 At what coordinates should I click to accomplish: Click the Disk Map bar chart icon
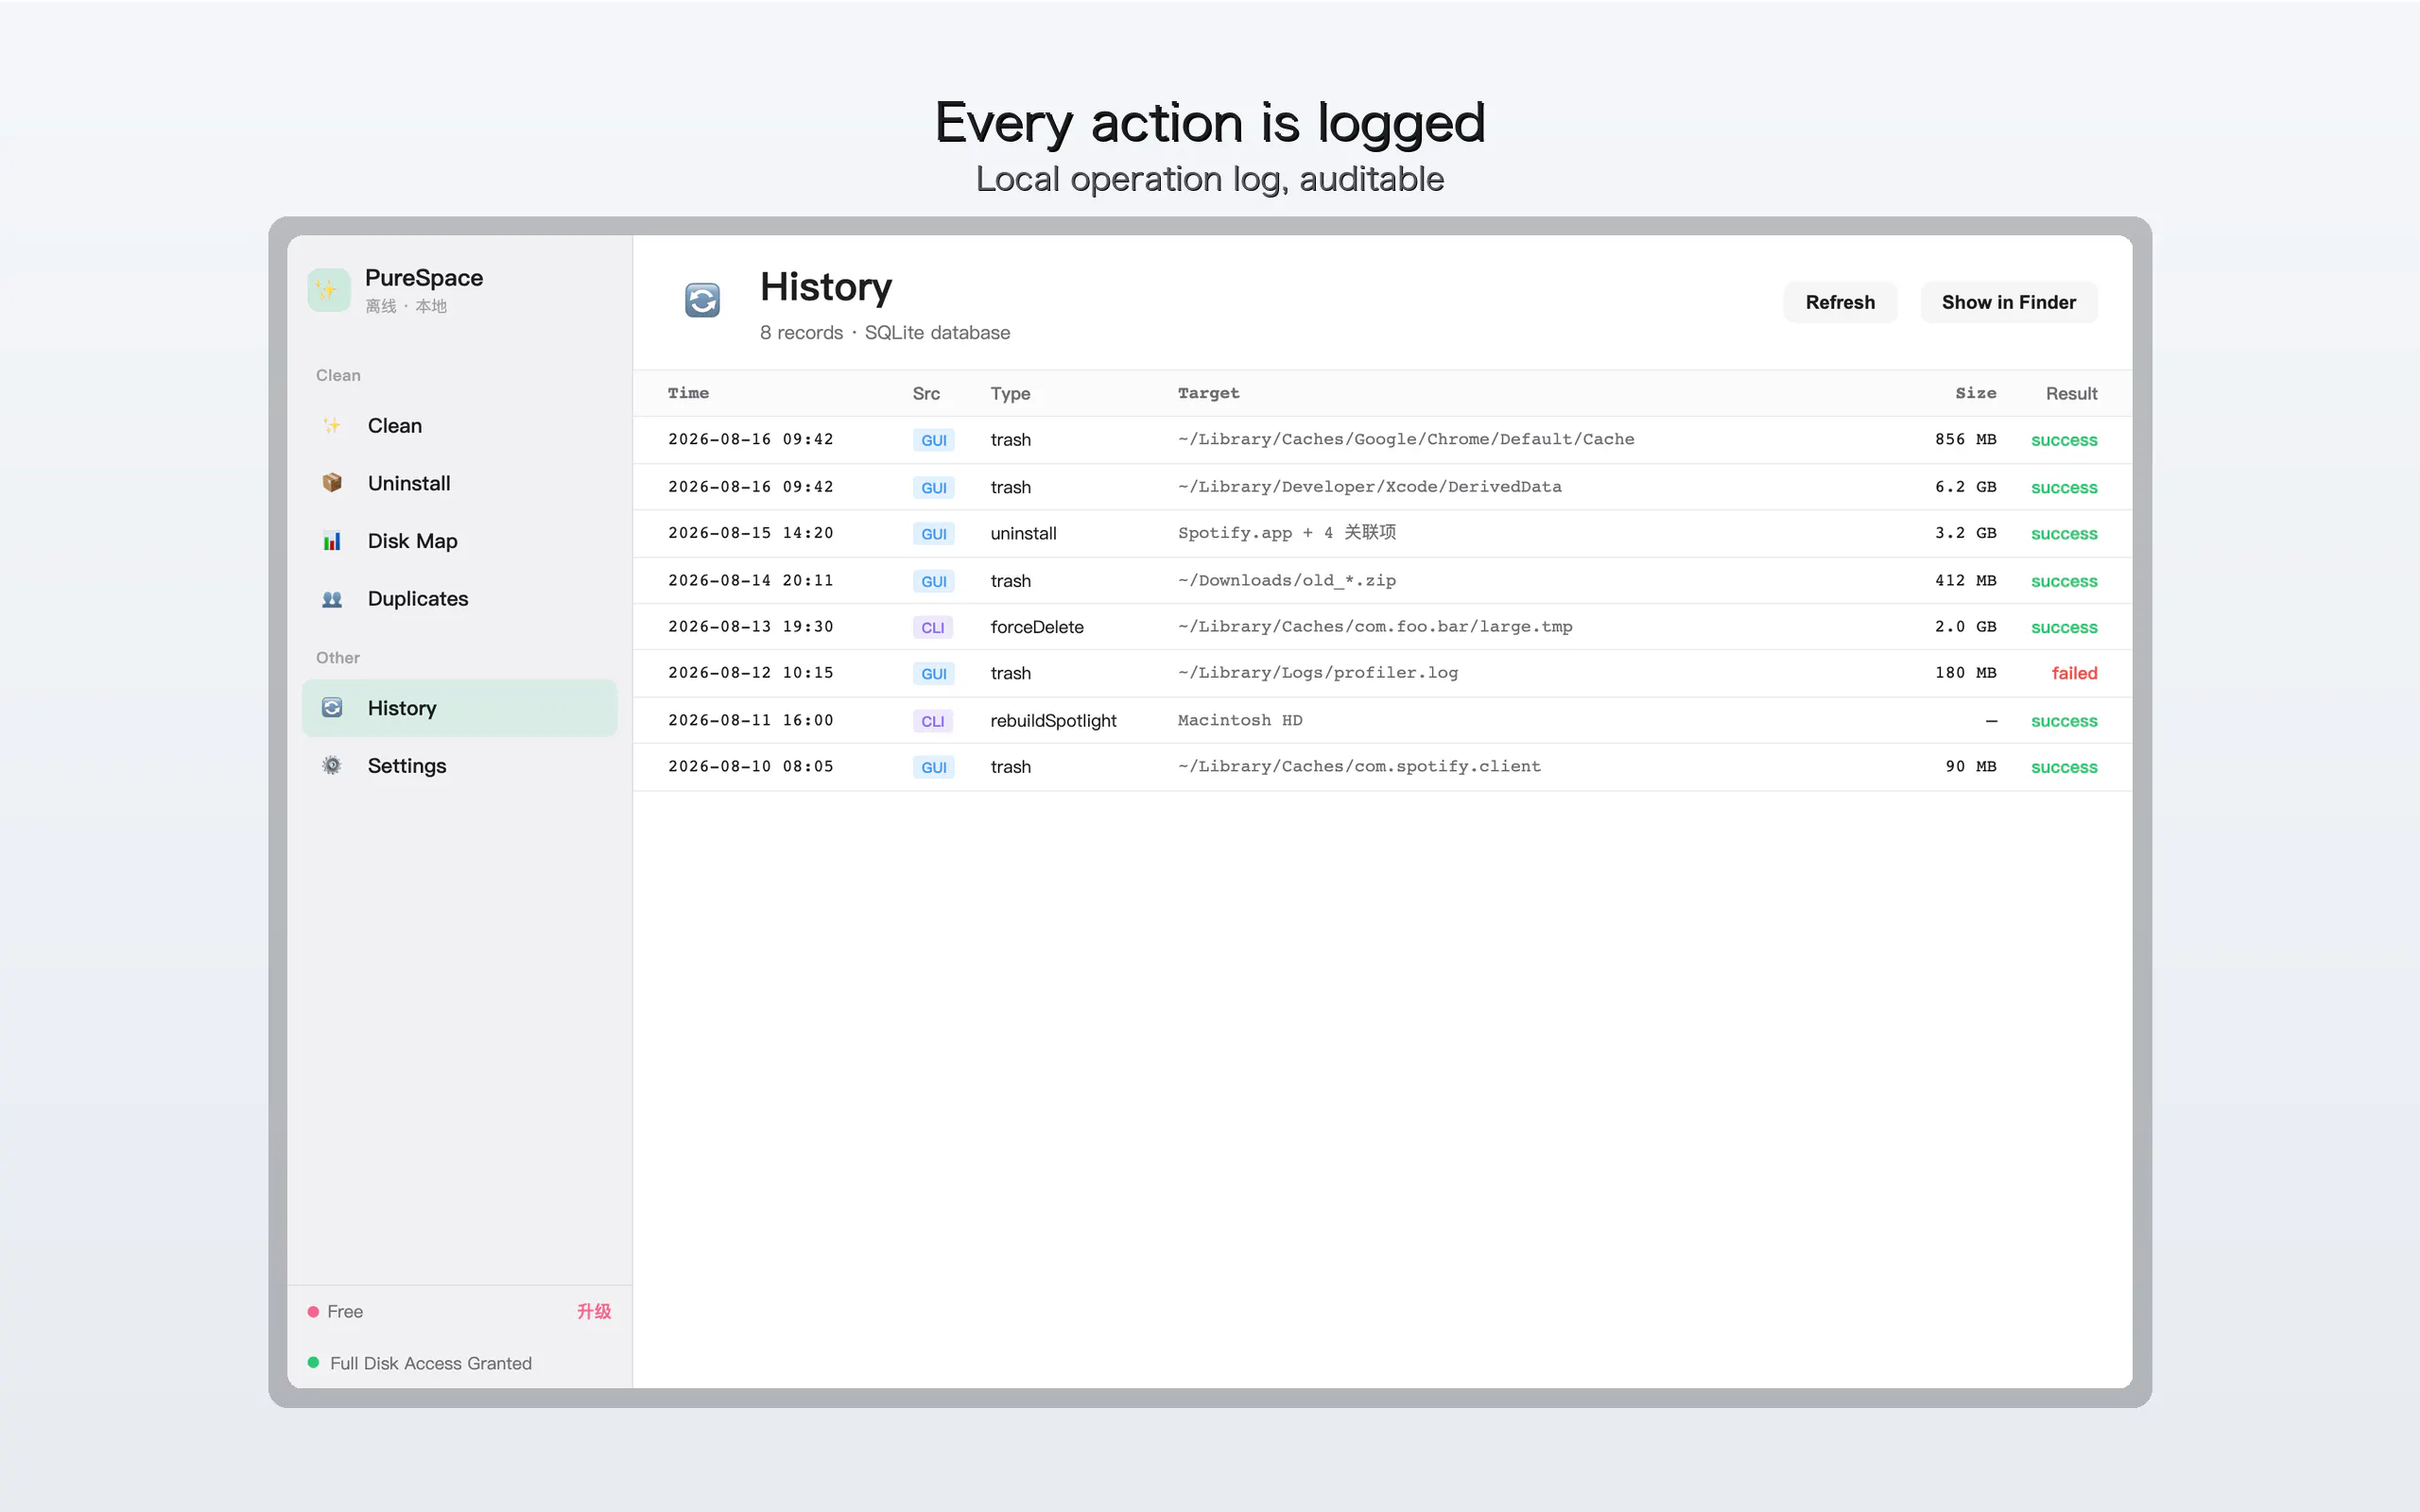332,541
